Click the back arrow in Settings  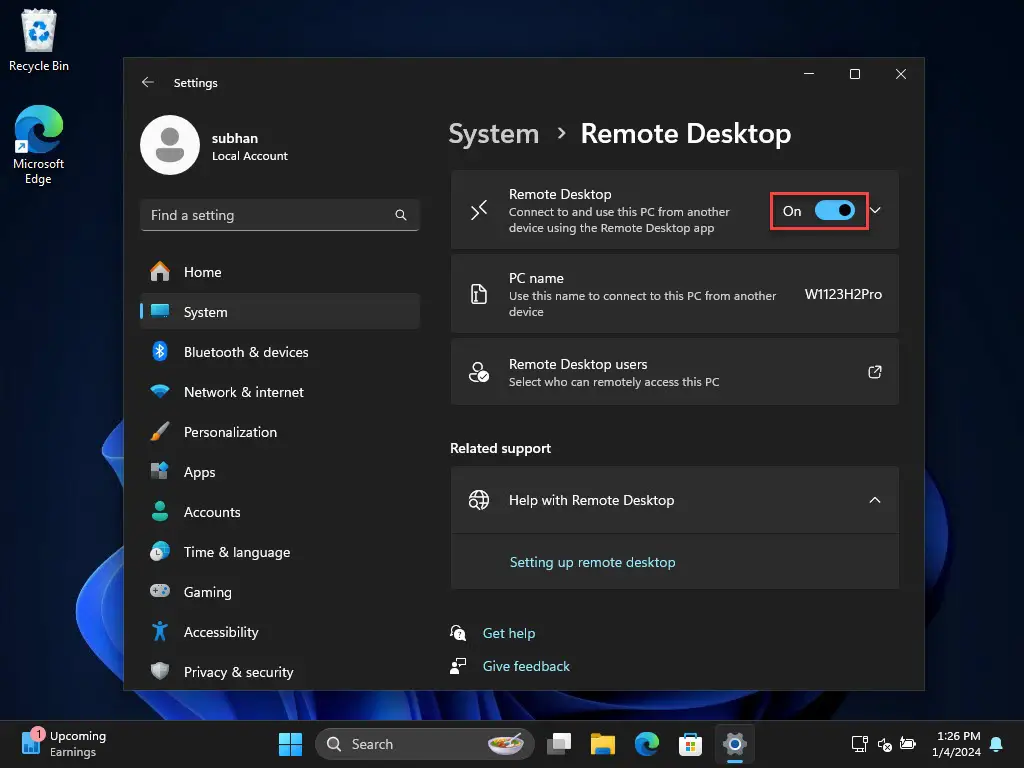point(148,82)
